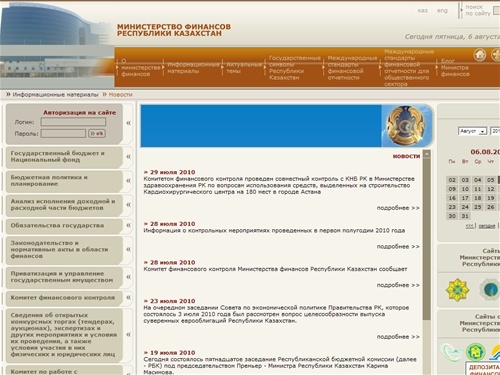Open the light teal swirl site logo
Image resolution: width=500 pixels, height=375 pixels.
pos(451,352)
